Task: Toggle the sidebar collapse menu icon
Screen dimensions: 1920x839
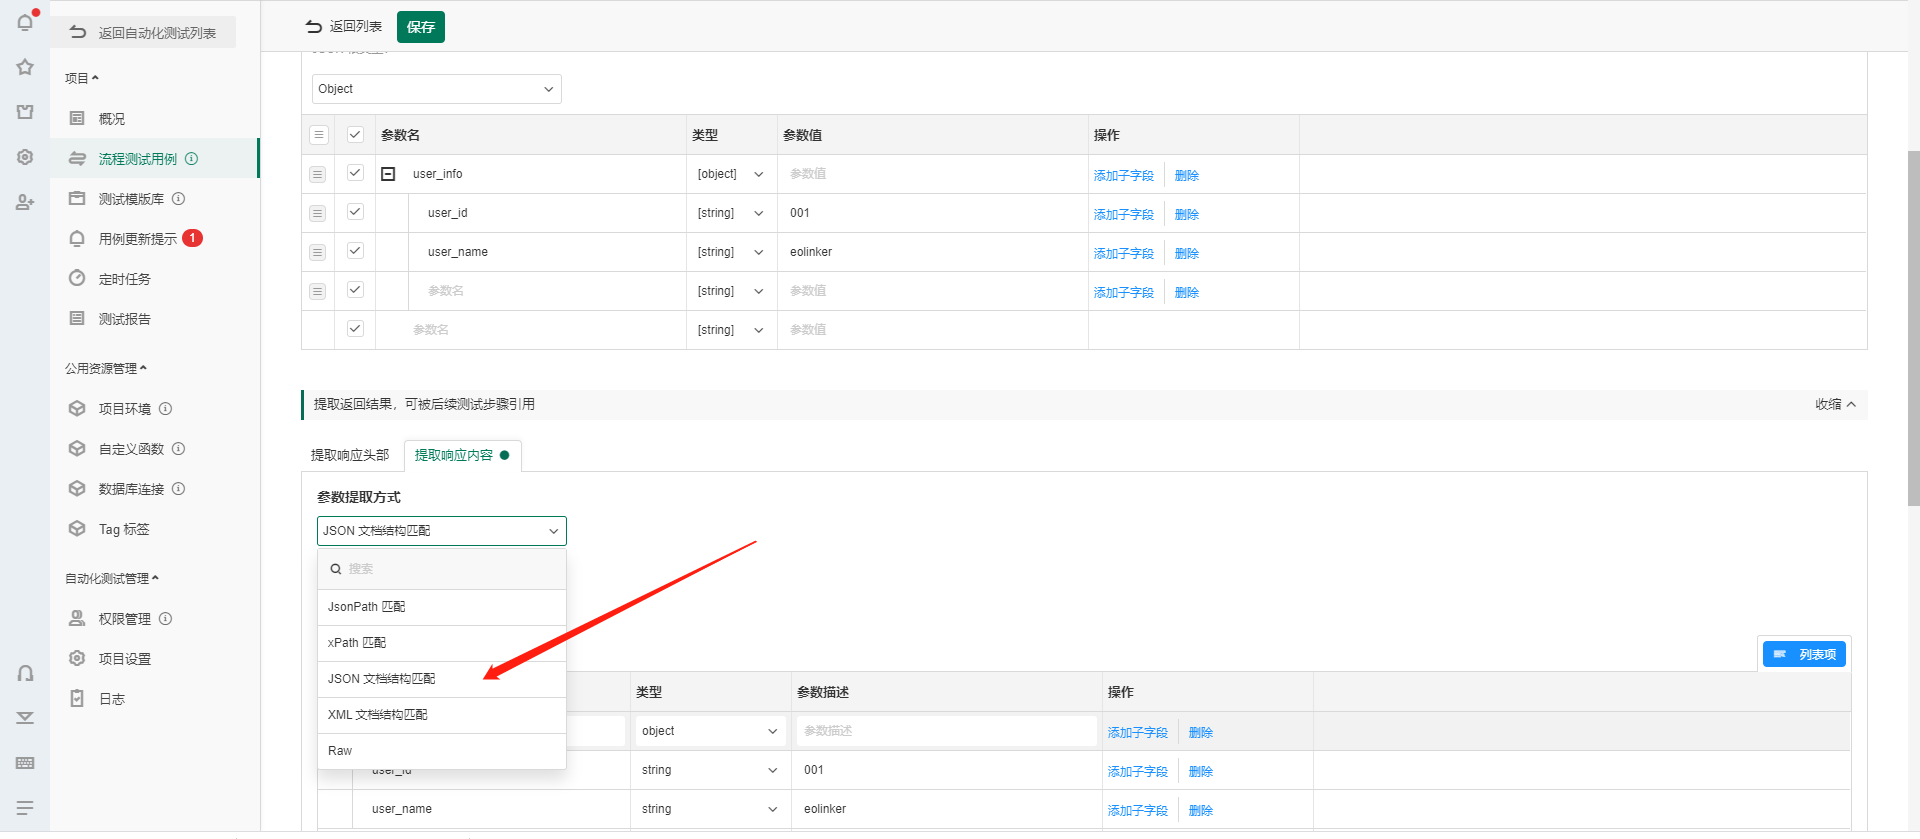Action: point(25,807)
